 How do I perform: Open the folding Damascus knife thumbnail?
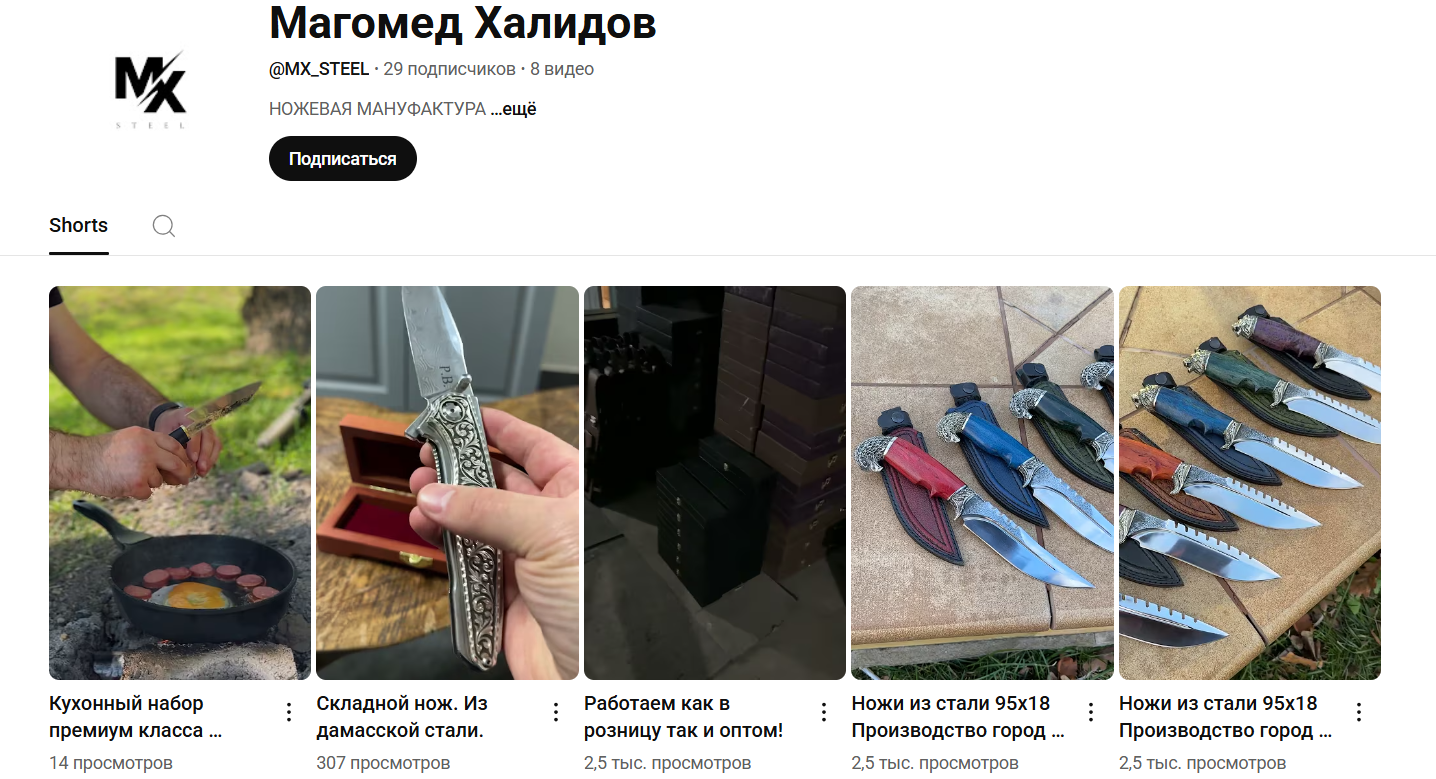pyautogui.click(x=447, y=483)
